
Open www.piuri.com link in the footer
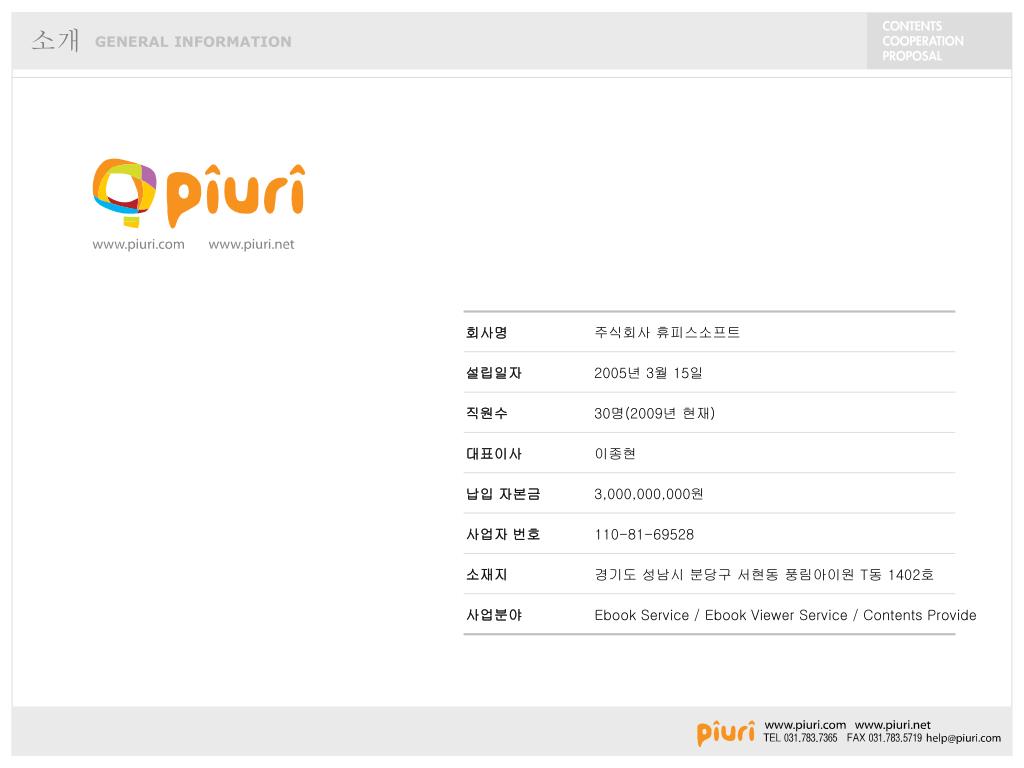pyautogui.click(x=805, y=725)
